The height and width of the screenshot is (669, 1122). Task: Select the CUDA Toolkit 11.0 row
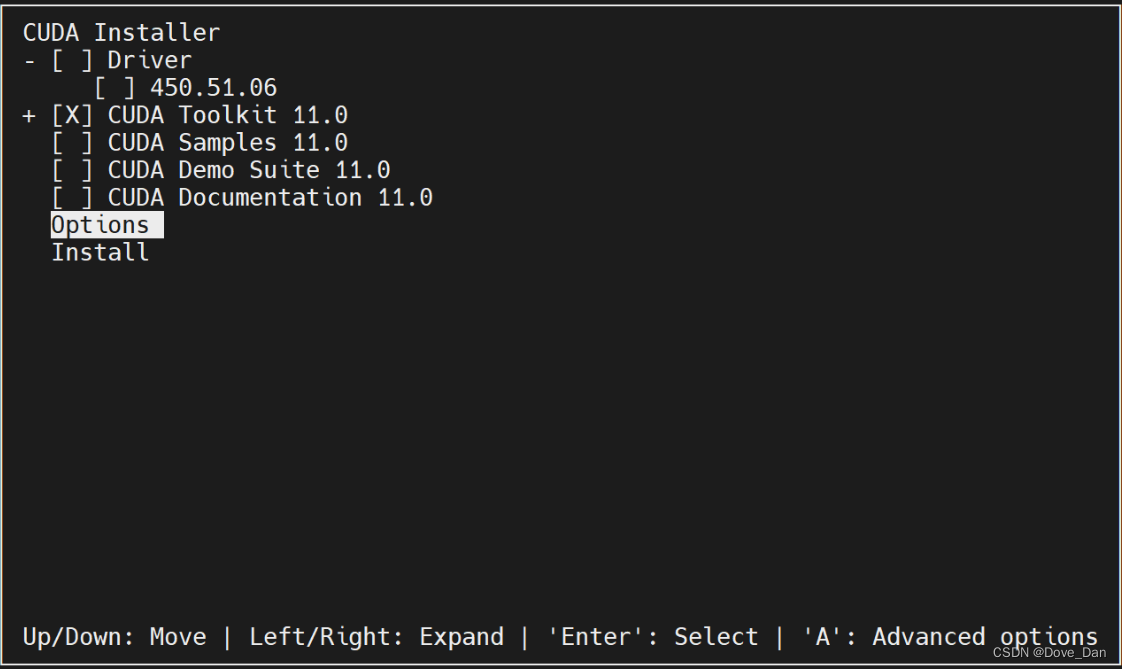tap(228, 115)
